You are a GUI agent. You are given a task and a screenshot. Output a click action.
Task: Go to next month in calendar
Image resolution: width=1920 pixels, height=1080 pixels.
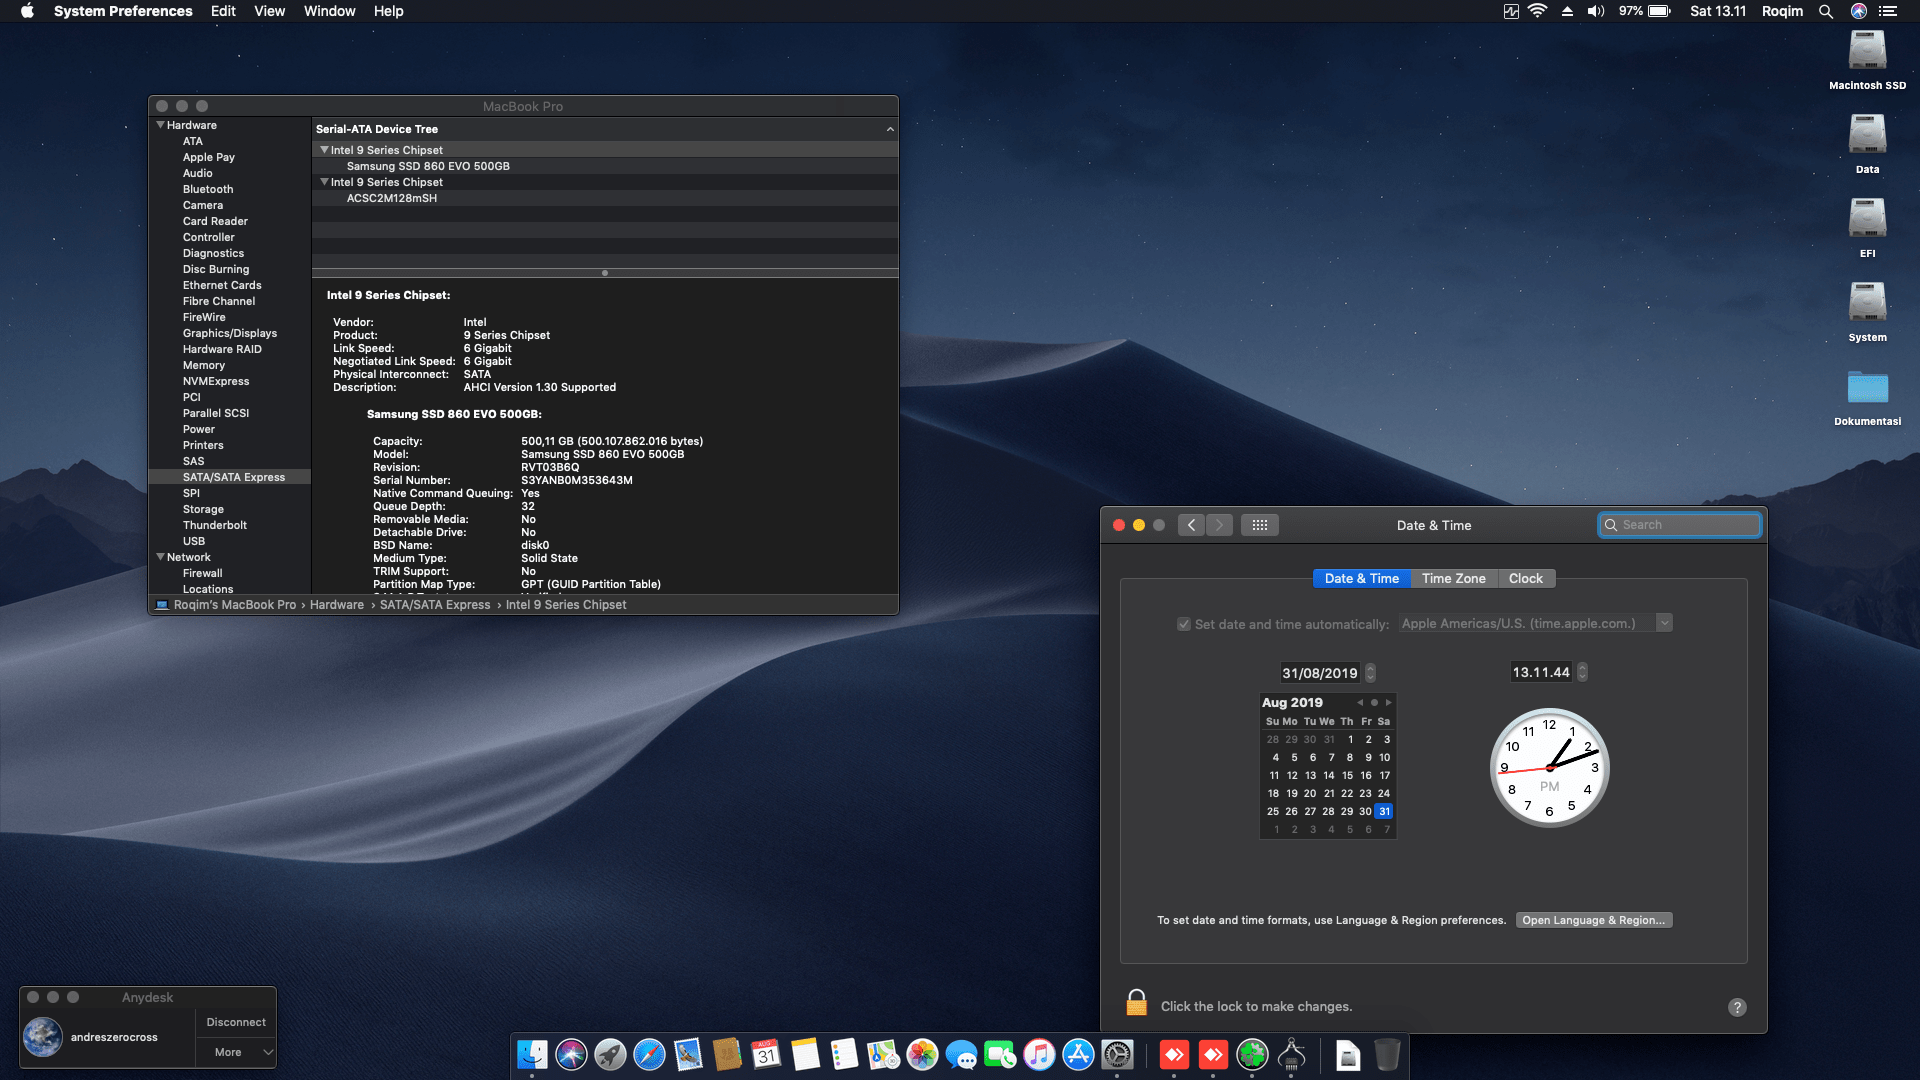(1388, 703)
